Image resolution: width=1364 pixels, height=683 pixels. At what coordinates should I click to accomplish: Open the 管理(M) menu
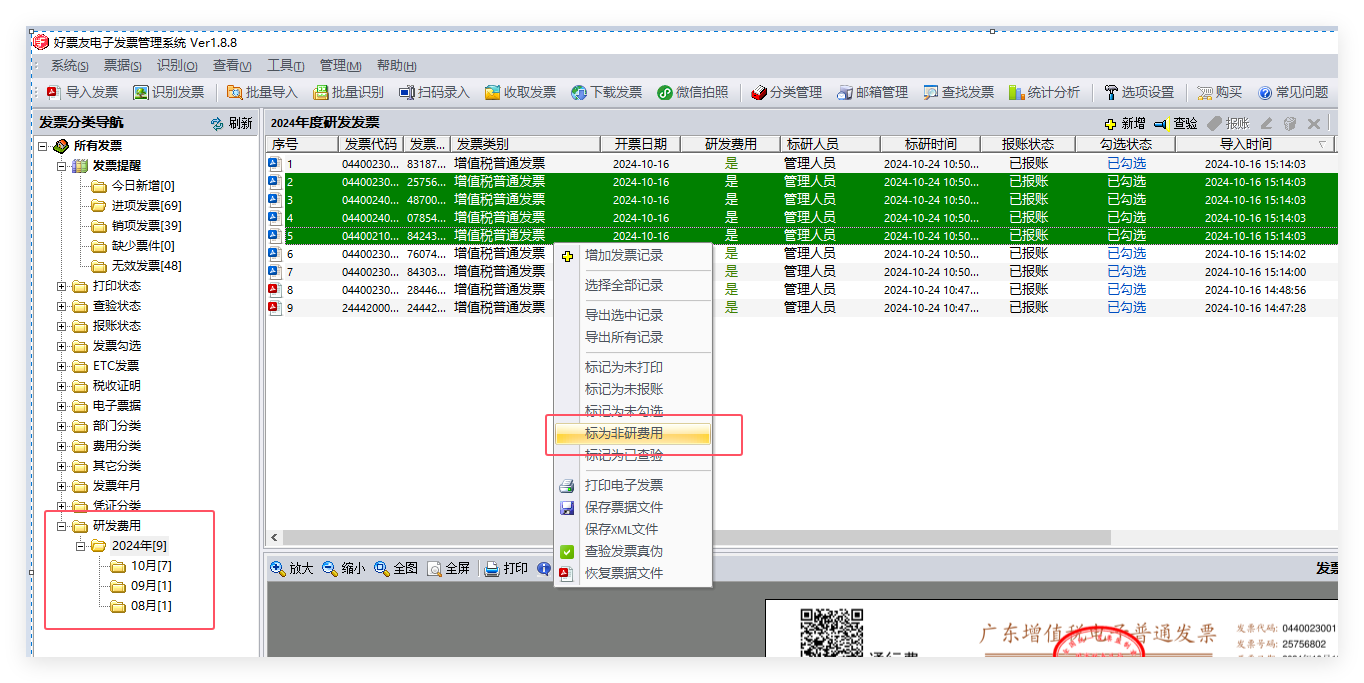tap(340, 65)
